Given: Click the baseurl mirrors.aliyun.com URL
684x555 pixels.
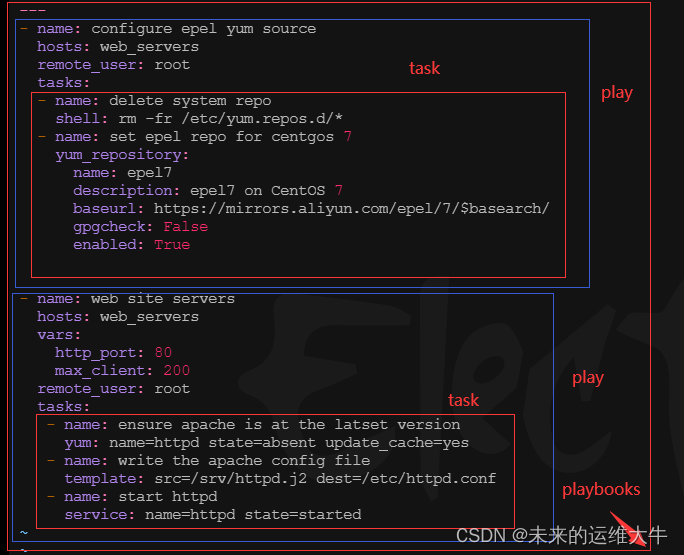Looking at the screenshot, I should pyautogui.click(x=352, y=209).
